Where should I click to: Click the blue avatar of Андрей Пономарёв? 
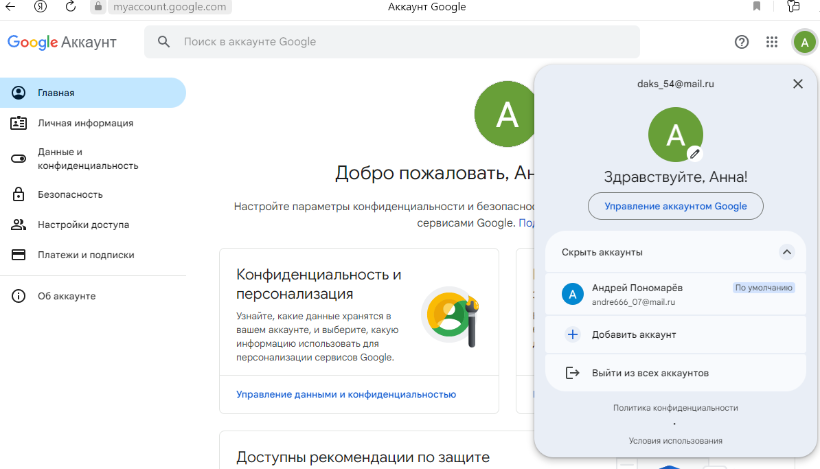573,294
